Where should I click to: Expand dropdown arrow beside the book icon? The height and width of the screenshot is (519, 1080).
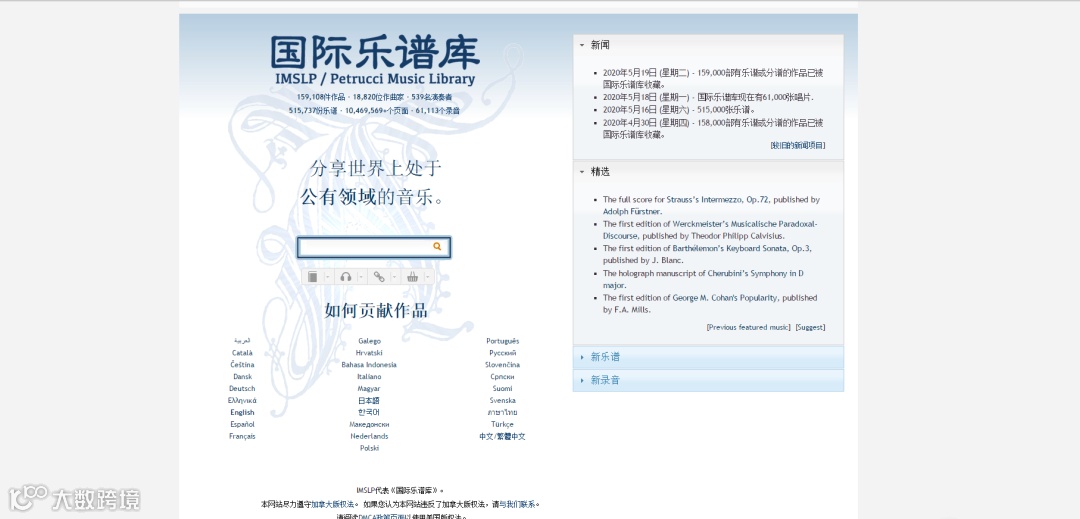pyautogui.click(x=327, y=277)
